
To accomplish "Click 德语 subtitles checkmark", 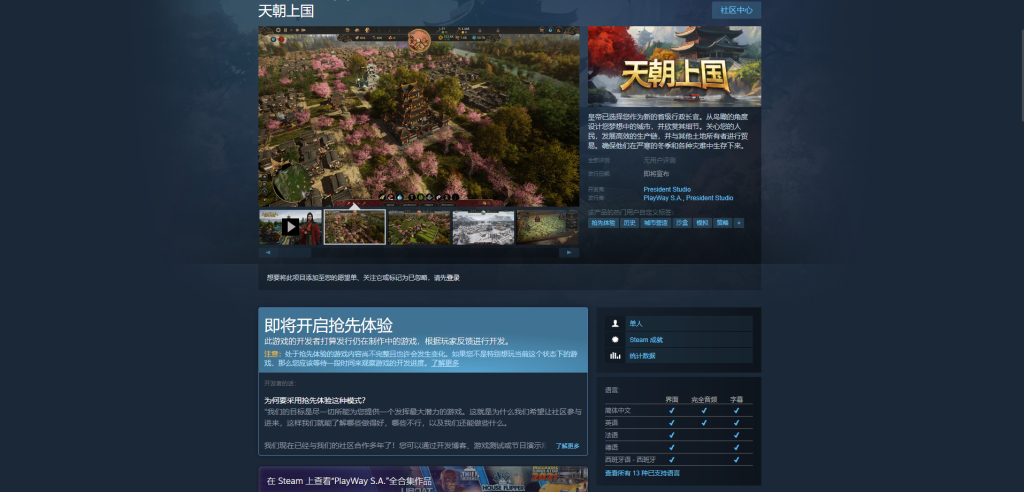I will [x=736, y=448].
